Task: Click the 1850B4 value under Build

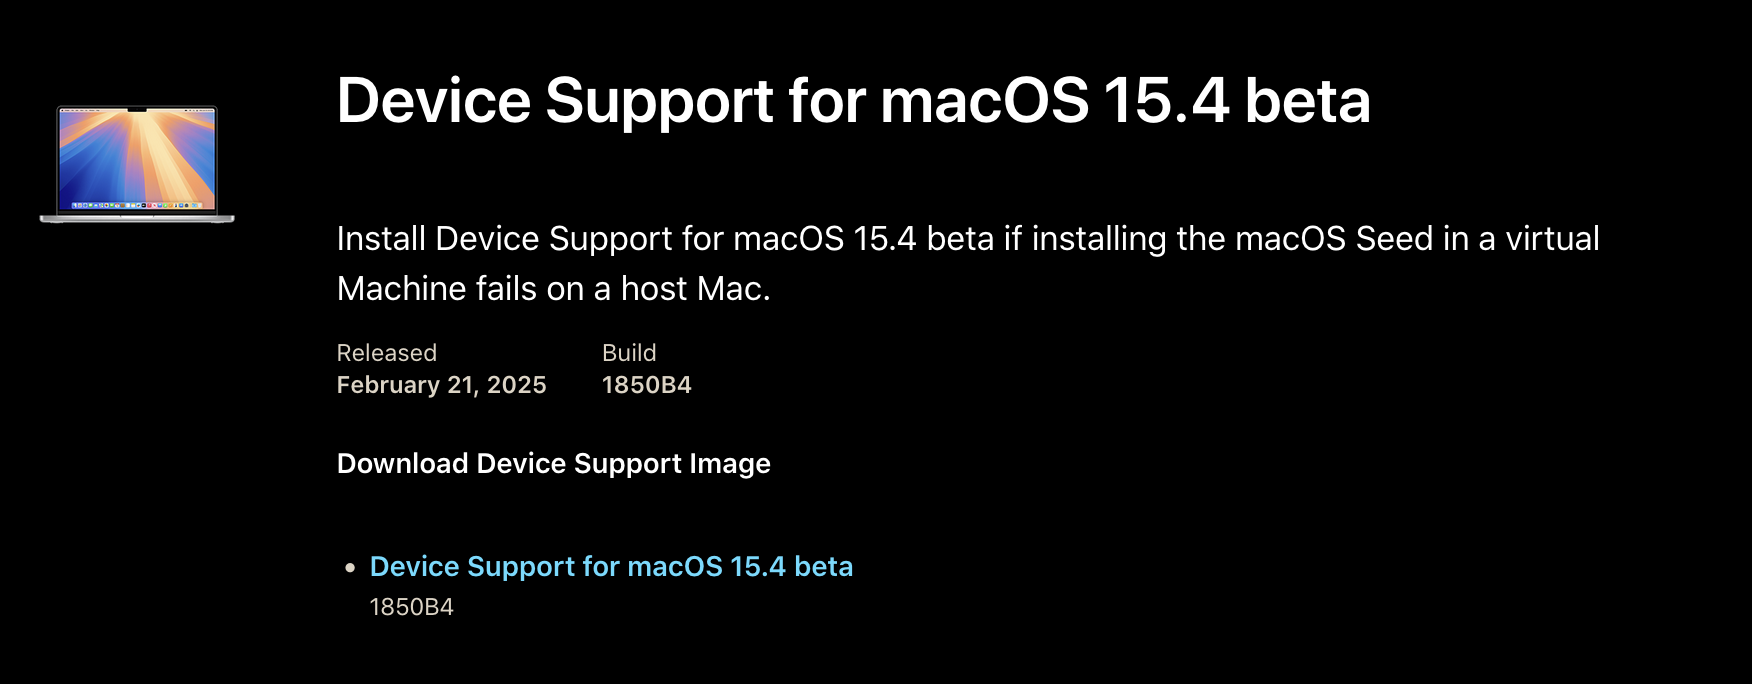Action: click(646, 385)
